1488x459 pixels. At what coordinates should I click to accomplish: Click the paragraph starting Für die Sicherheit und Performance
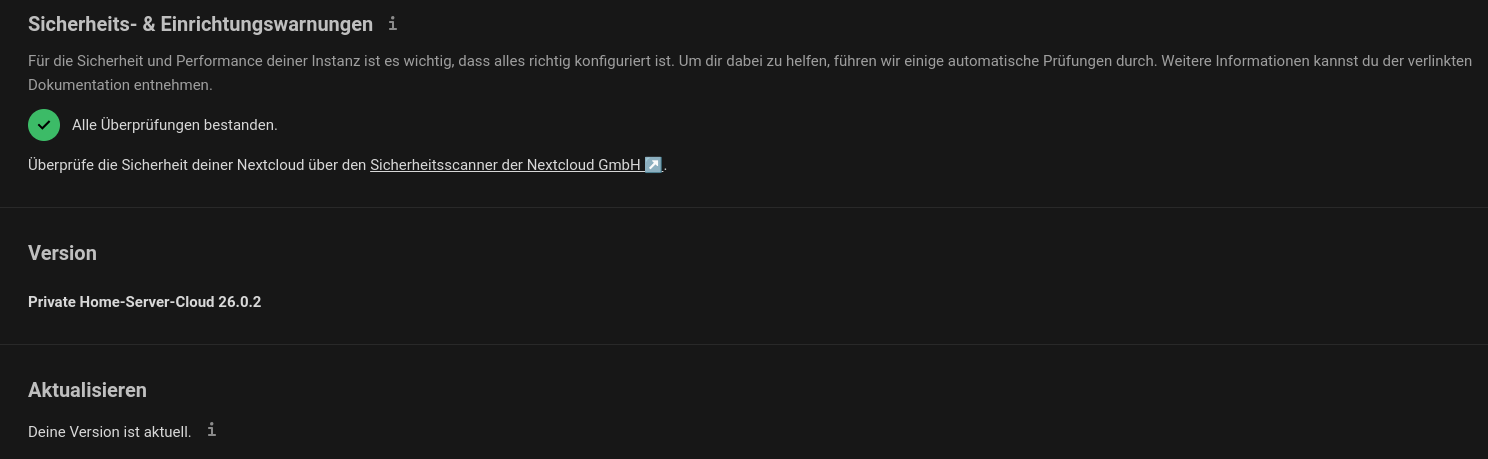click(750, 73)
